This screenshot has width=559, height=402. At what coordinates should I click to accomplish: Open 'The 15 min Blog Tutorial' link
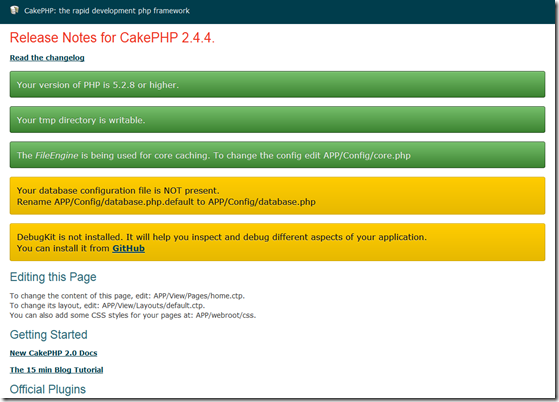56,370
